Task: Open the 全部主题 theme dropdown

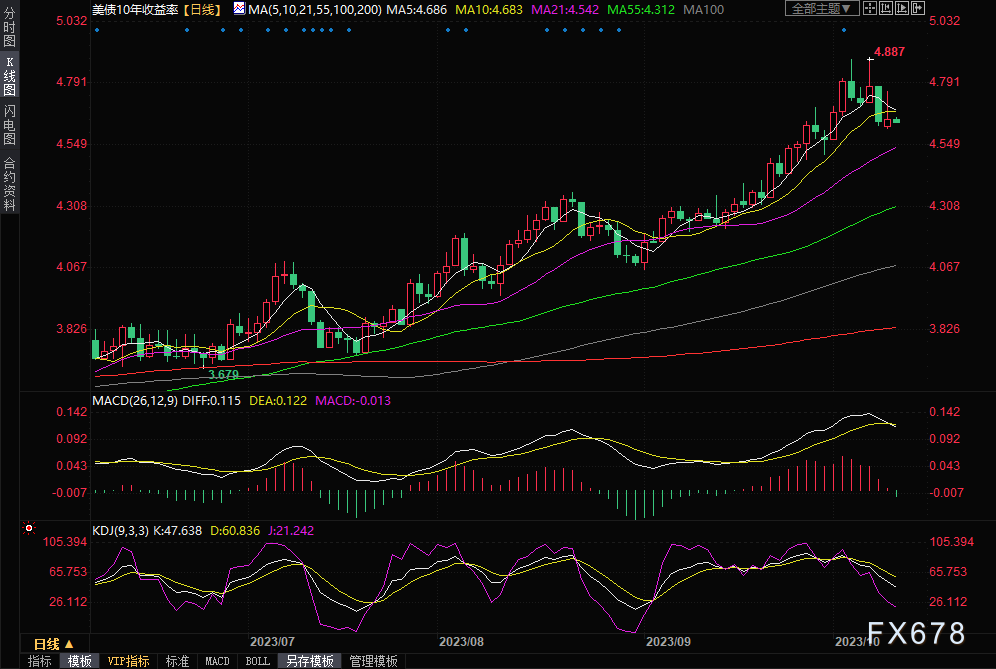Action: [823, 9]
